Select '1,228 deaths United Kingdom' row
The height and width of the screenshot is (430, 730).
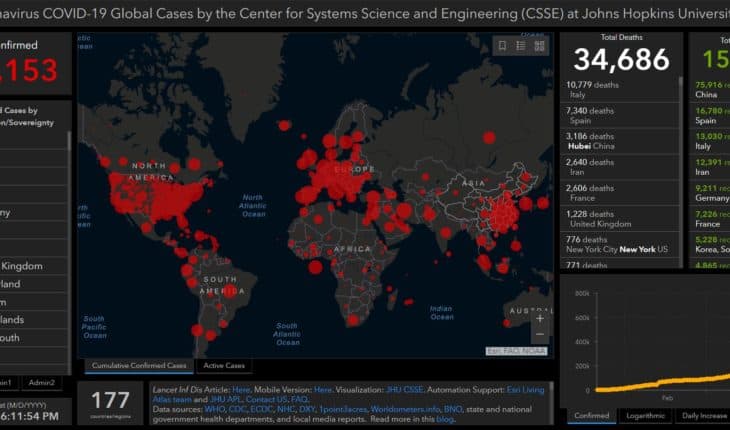click(619, 219)
